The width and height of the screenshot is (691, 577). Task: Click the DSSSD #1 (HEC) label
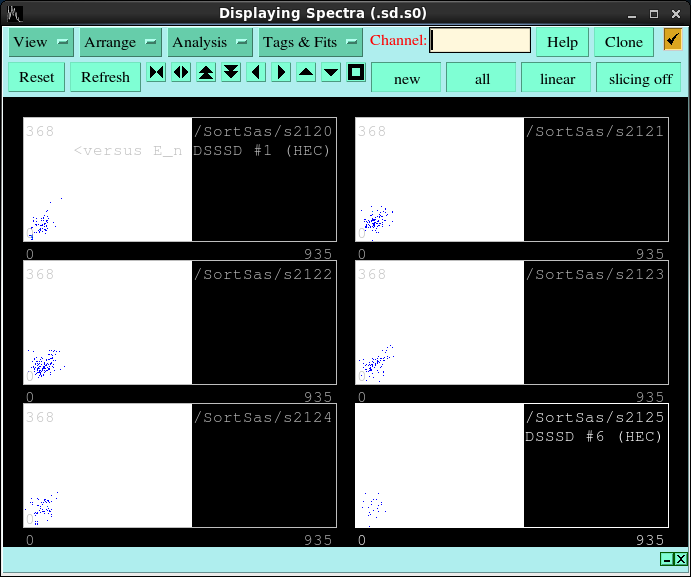point(261,151)
